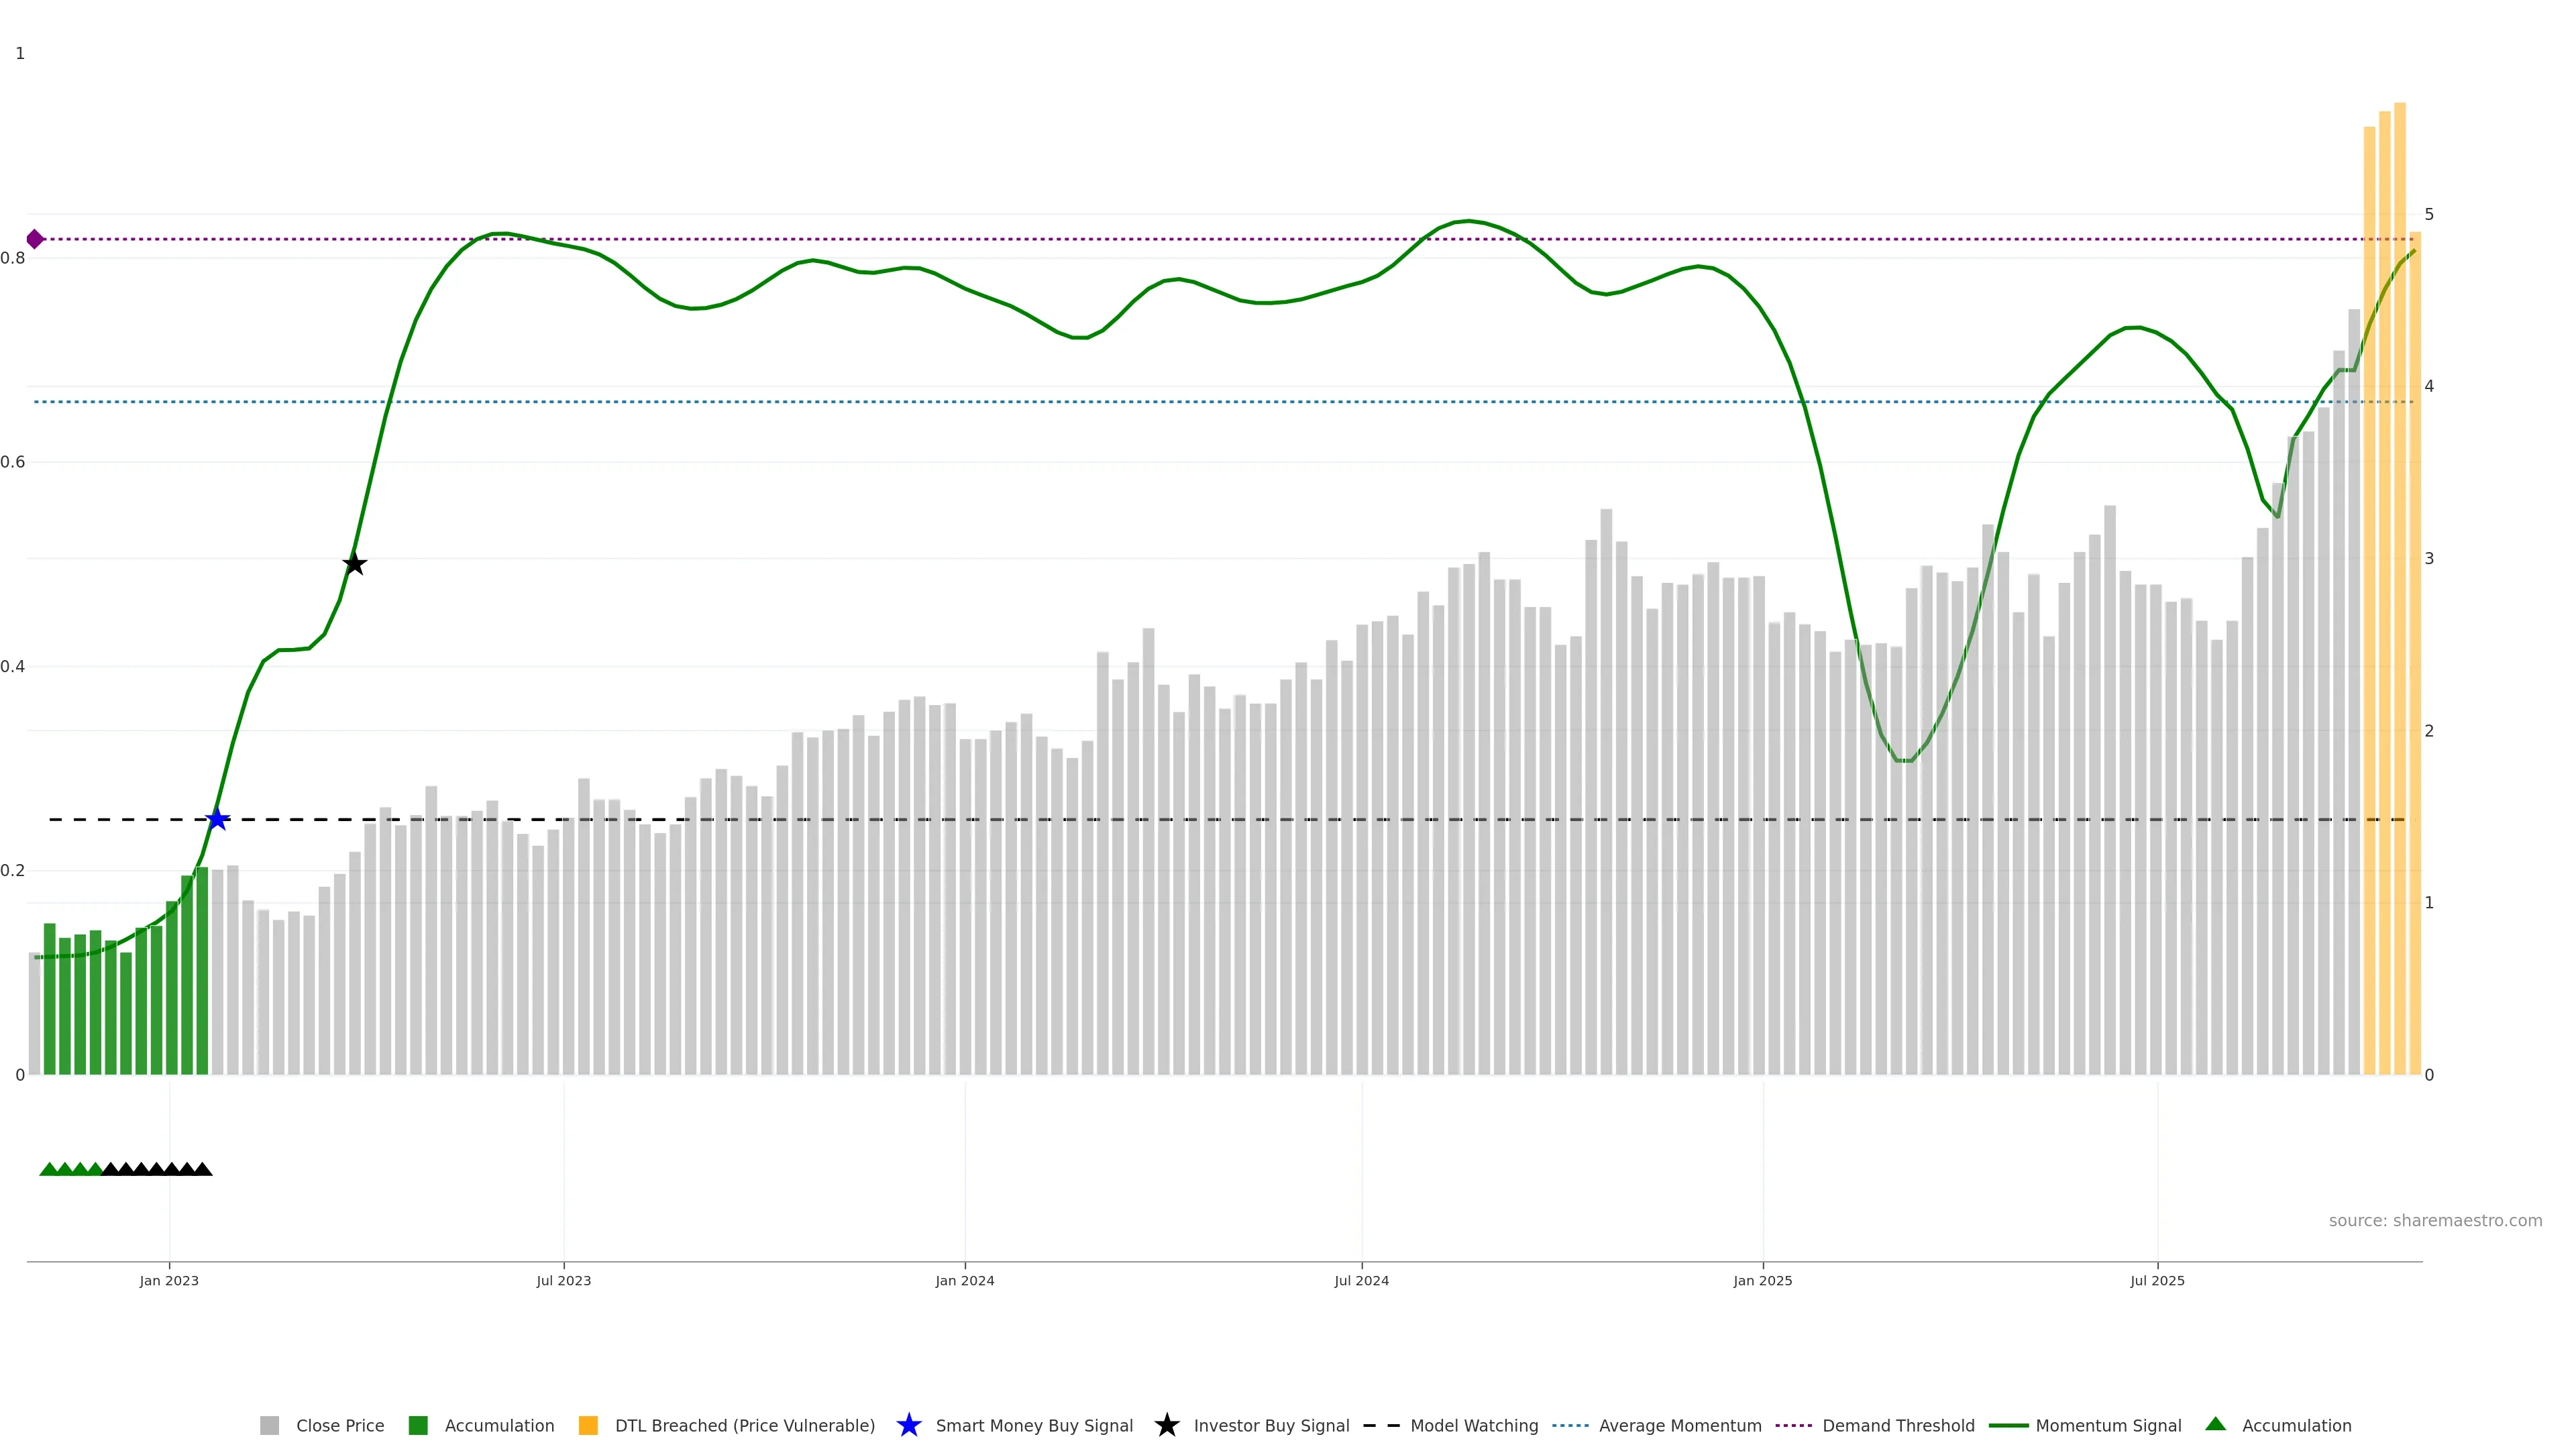Click the green triangle Accumulation legend icon
This screenshot has height=1449, width=2576.
click(2215, 1424)
